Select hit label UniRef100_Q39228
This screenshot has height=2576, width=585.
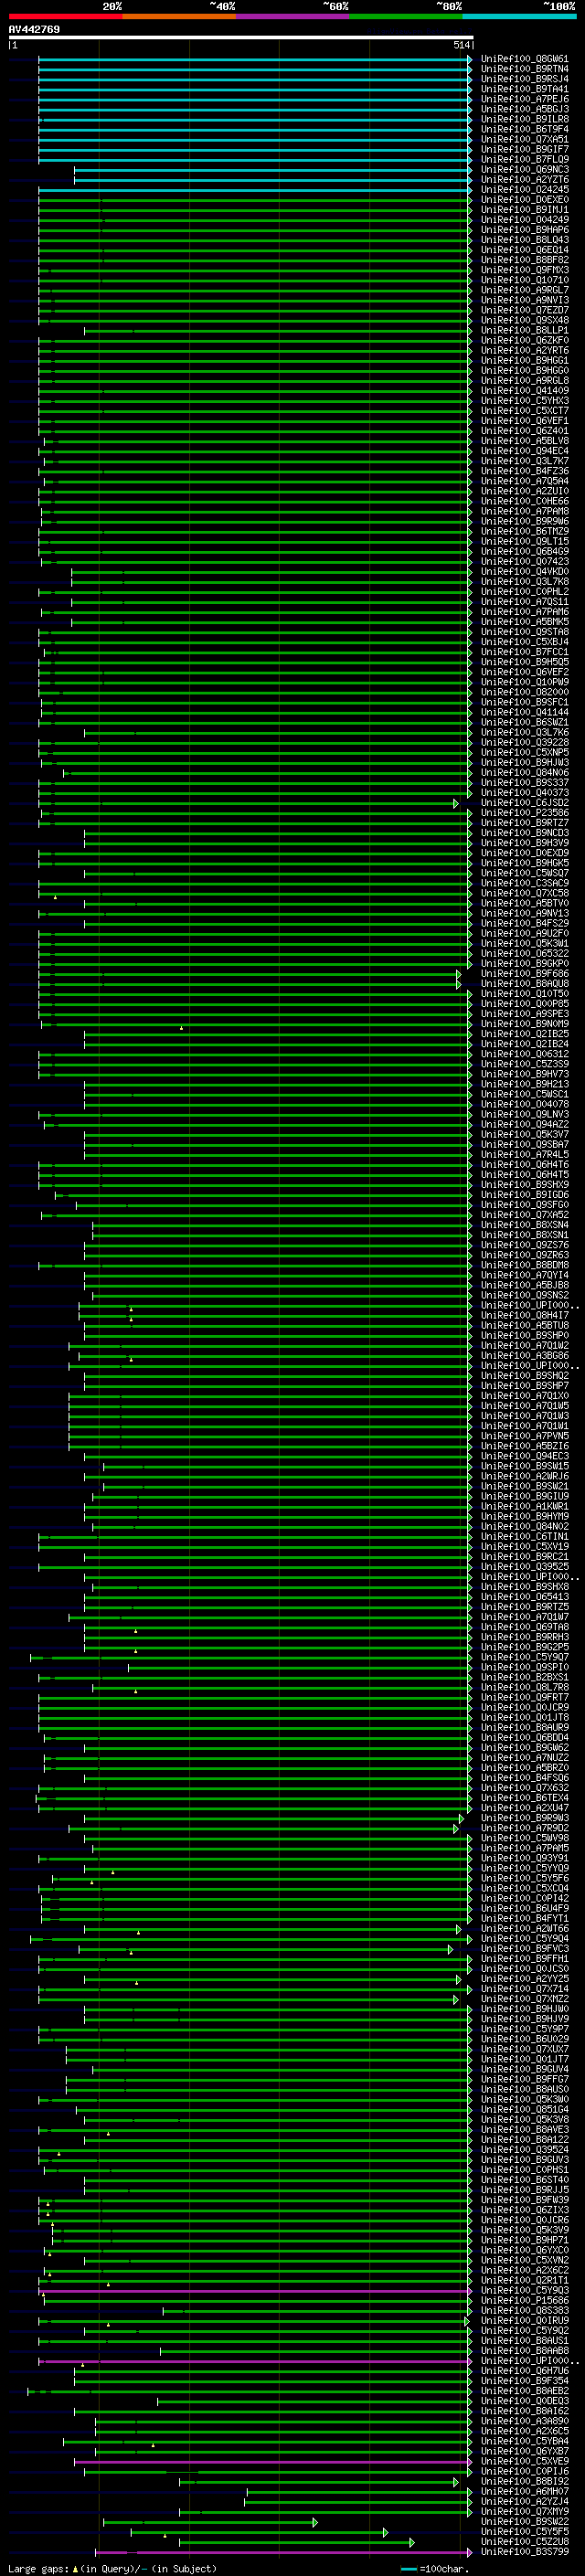pyautogui.click(x=525, y=742)
